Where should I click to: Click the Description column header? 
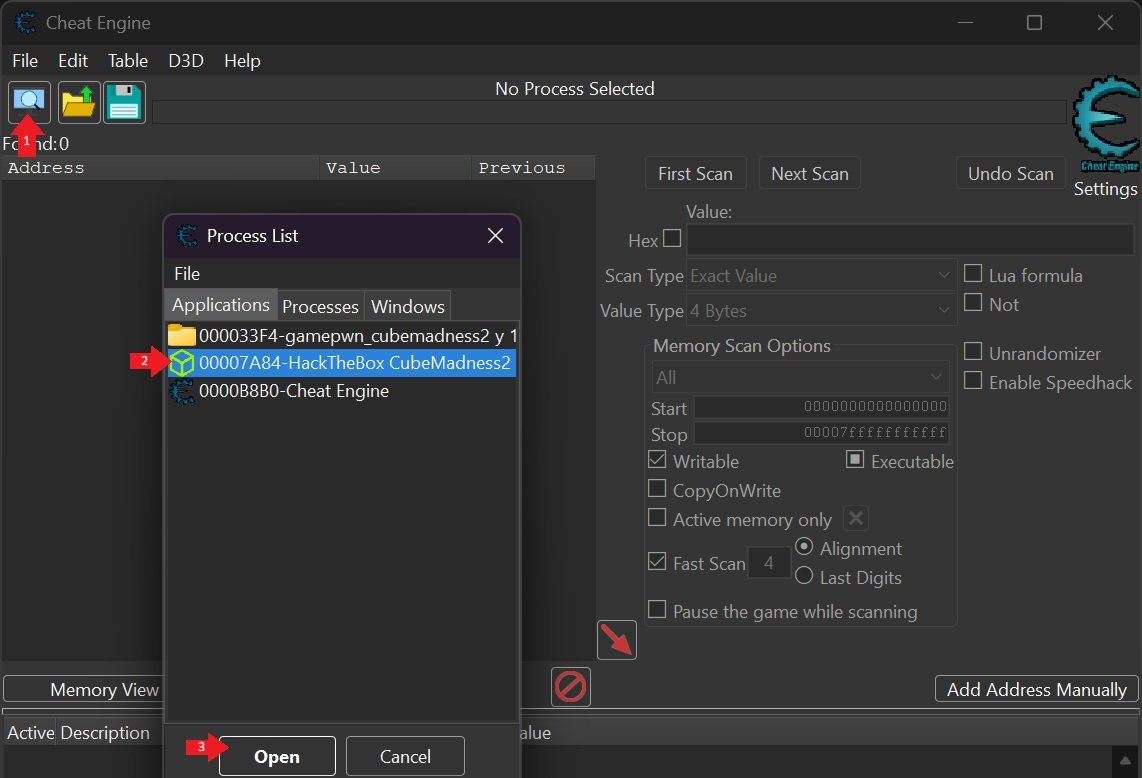[x=110, y=733]
